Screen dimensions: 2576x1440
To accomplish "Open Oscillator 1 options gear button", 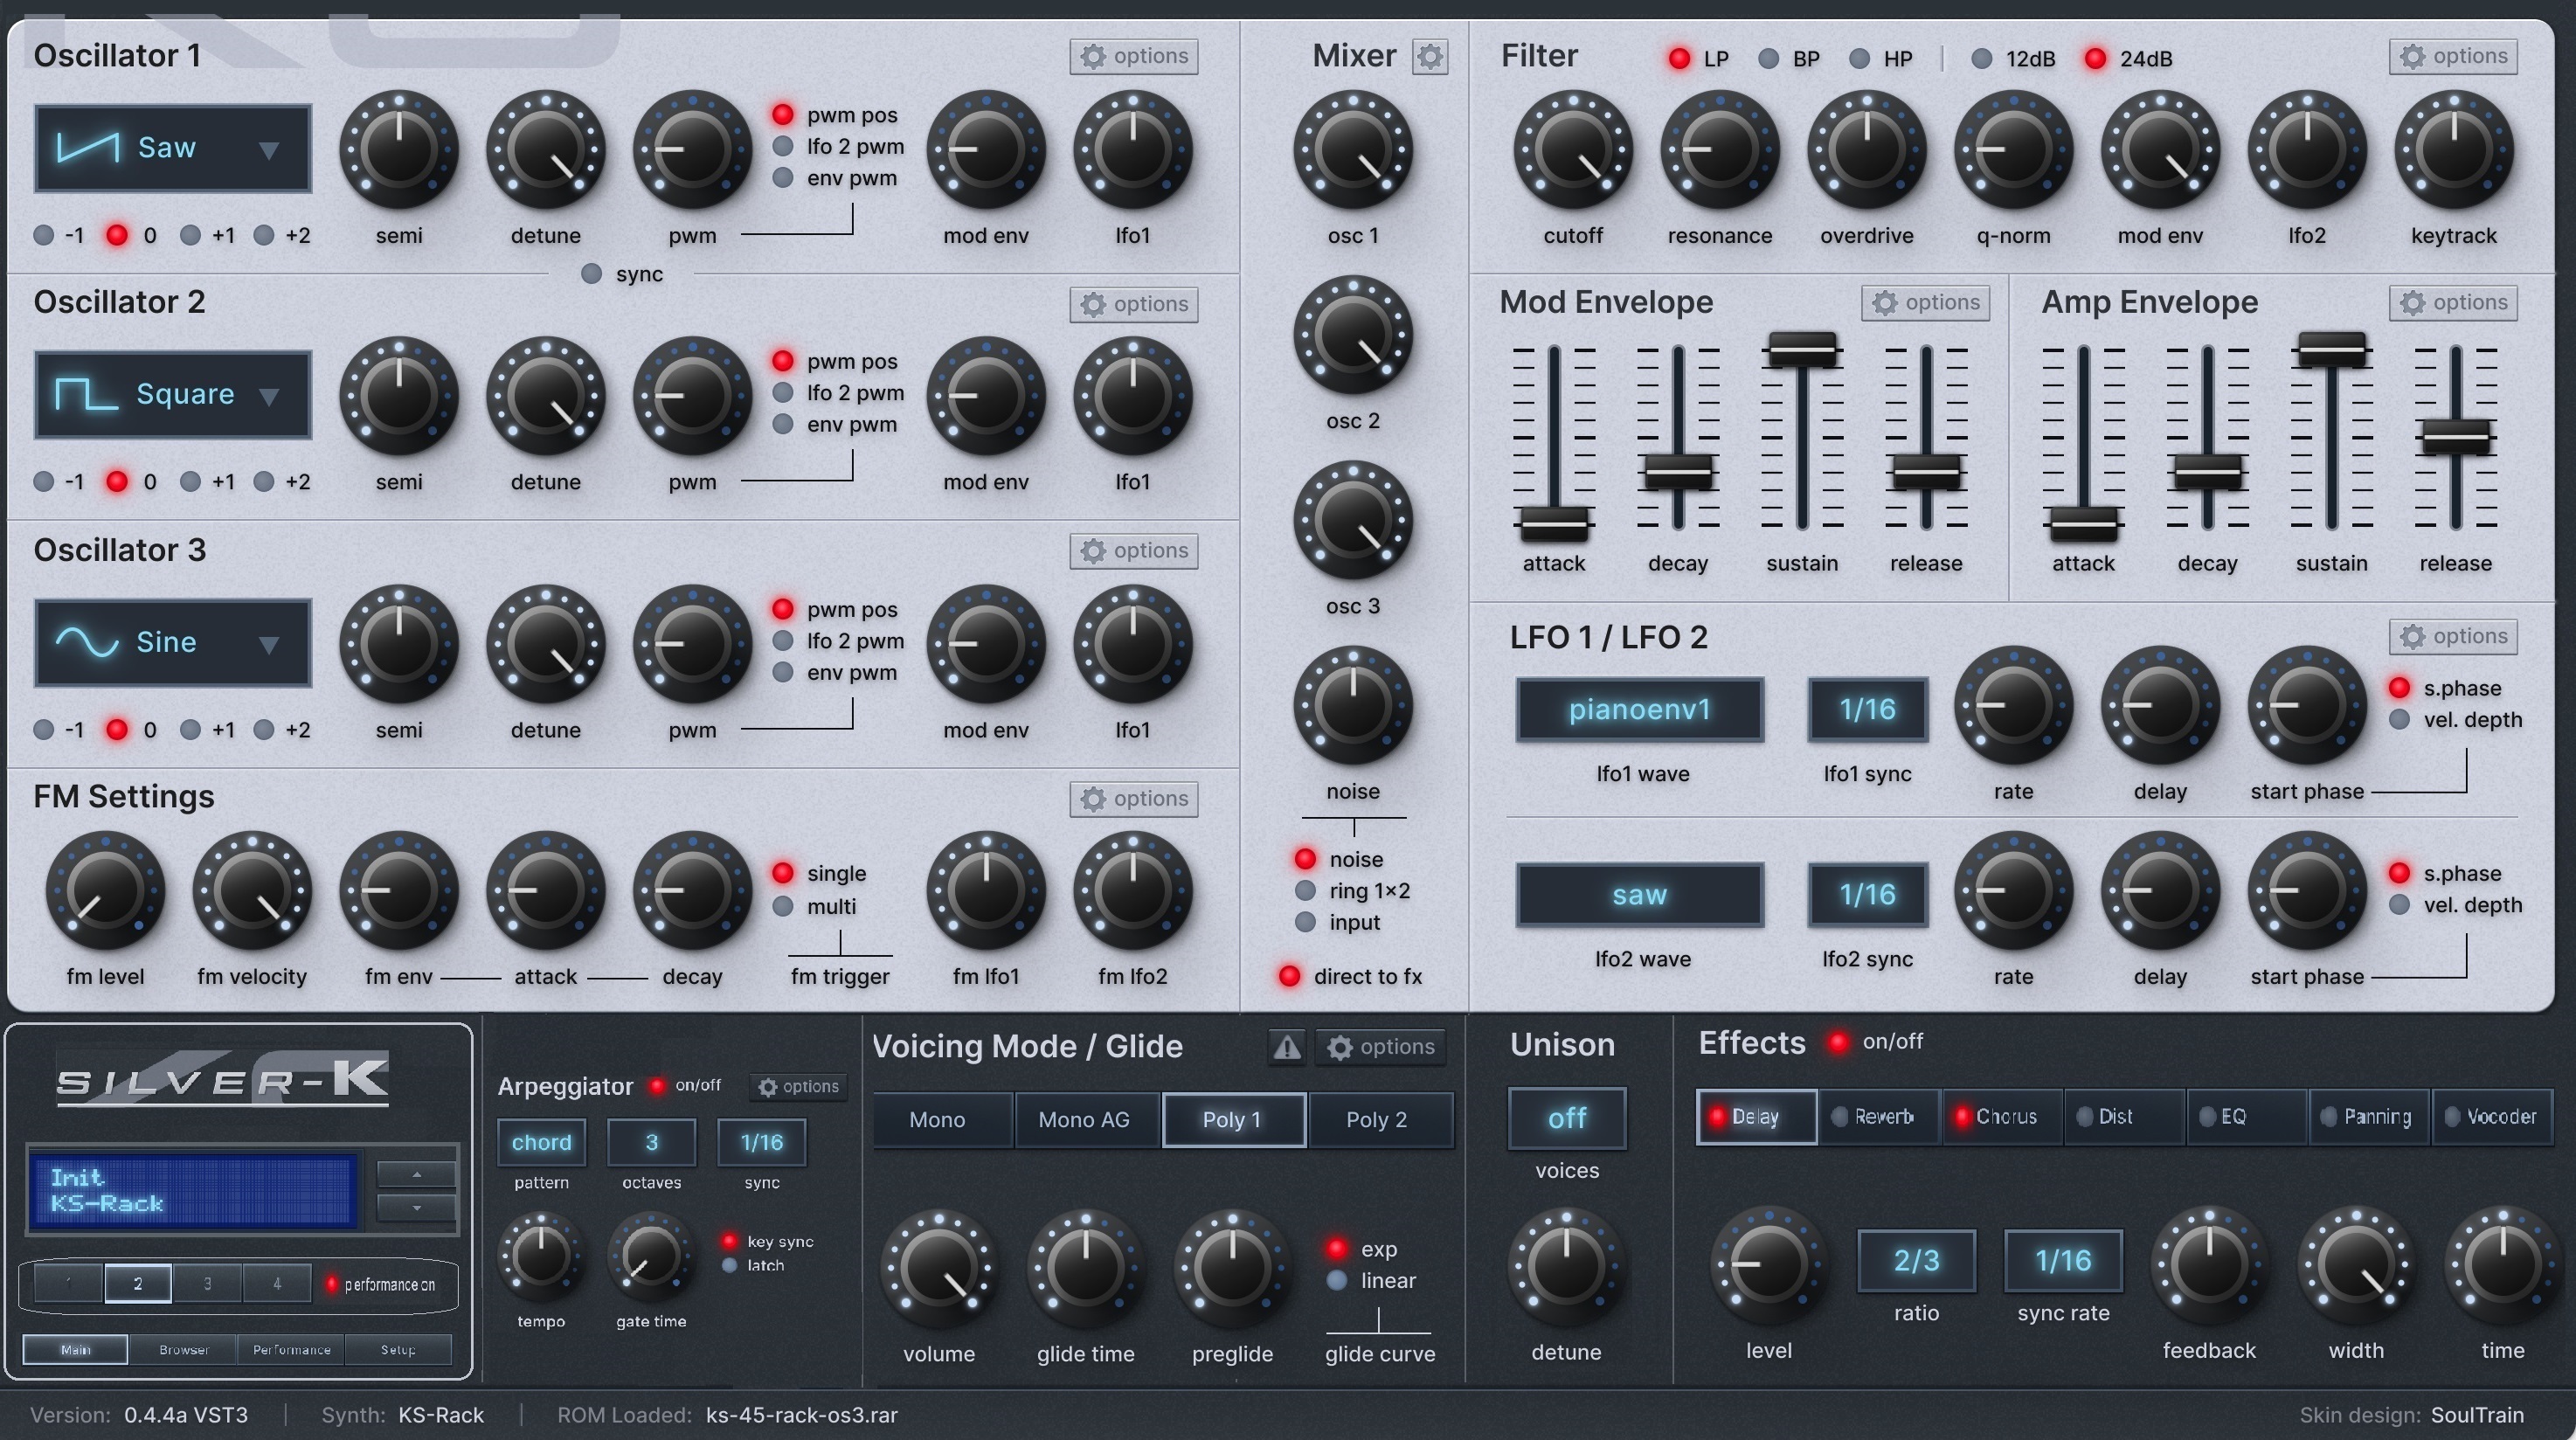I will click(1134, 56).
